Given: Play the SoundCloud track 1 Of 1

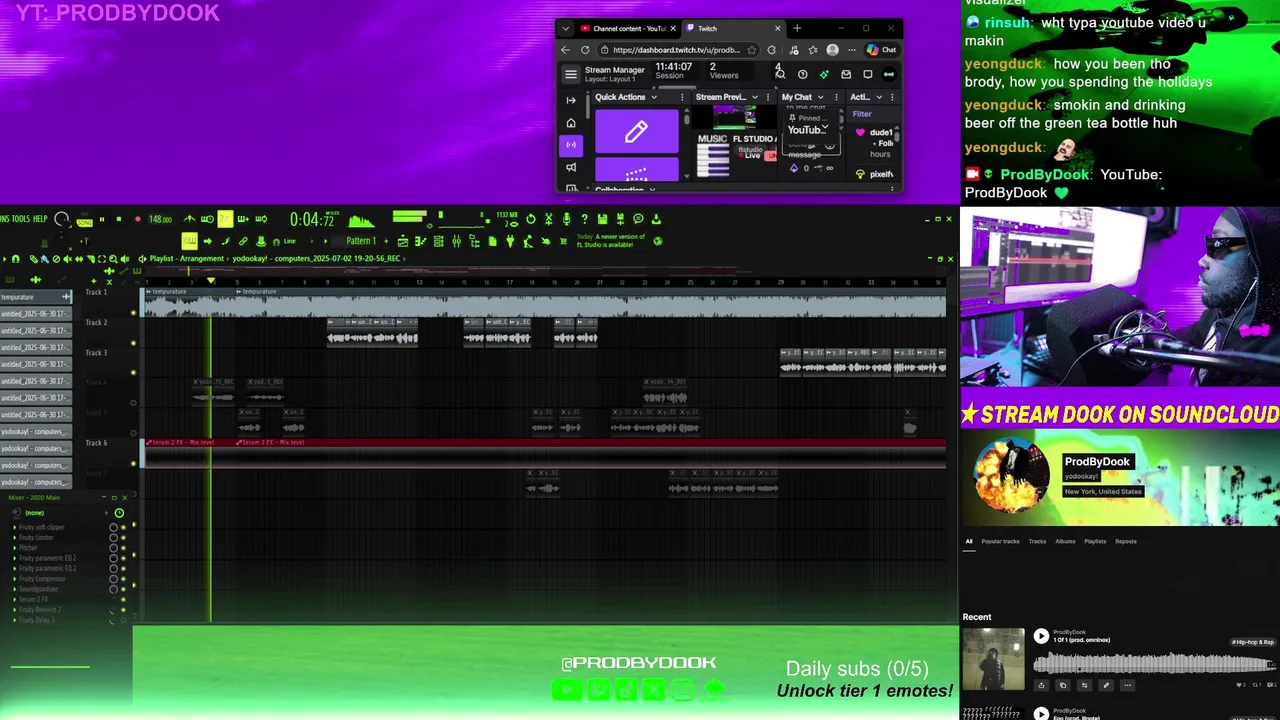Looking at the screenshot, I should coord(1041,636).
